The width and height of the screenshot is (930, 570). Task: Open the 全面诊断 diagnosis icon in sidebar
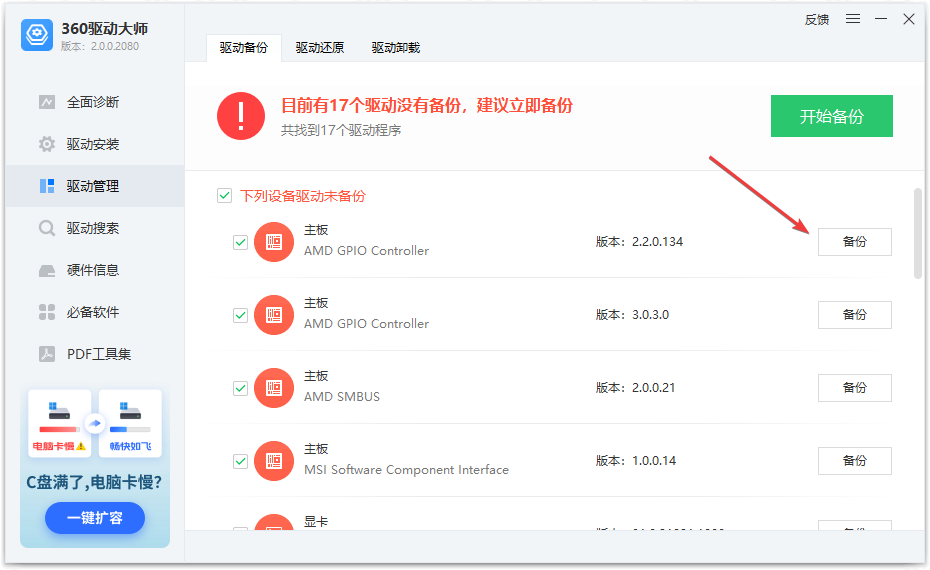coord(47,102)
